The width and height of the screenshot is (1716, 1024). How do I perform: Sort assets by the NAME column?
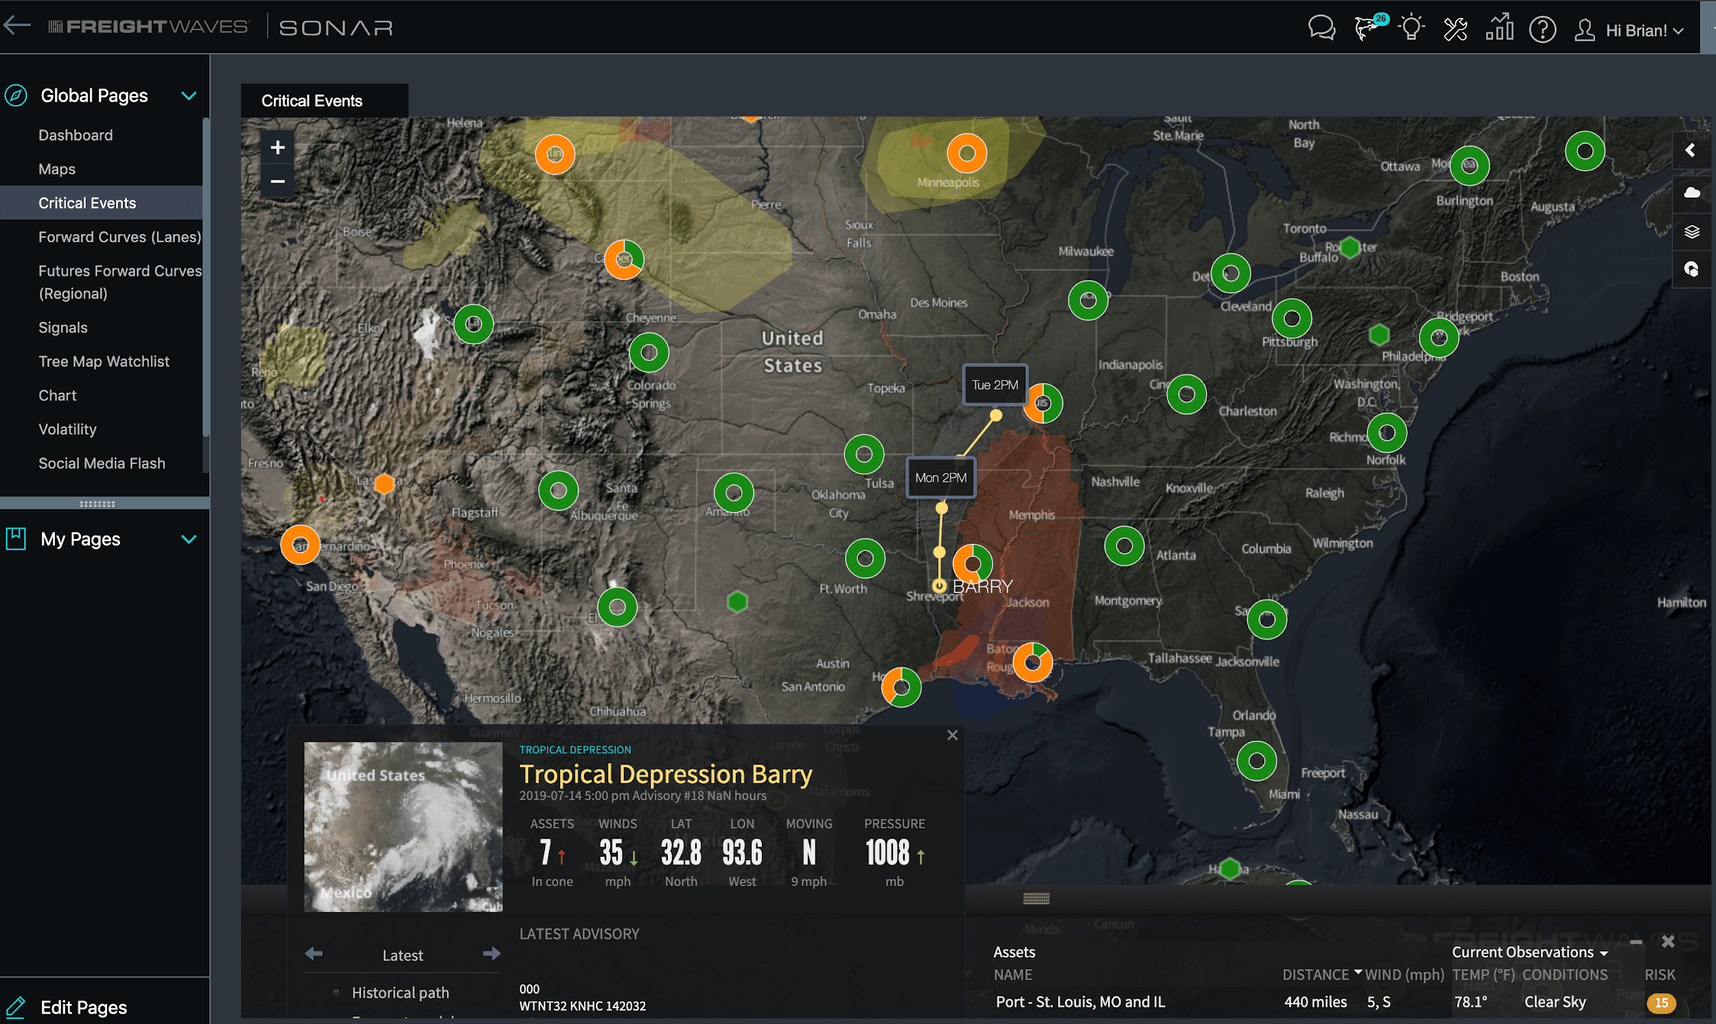pyautogui.click(x=1013, y=975)
